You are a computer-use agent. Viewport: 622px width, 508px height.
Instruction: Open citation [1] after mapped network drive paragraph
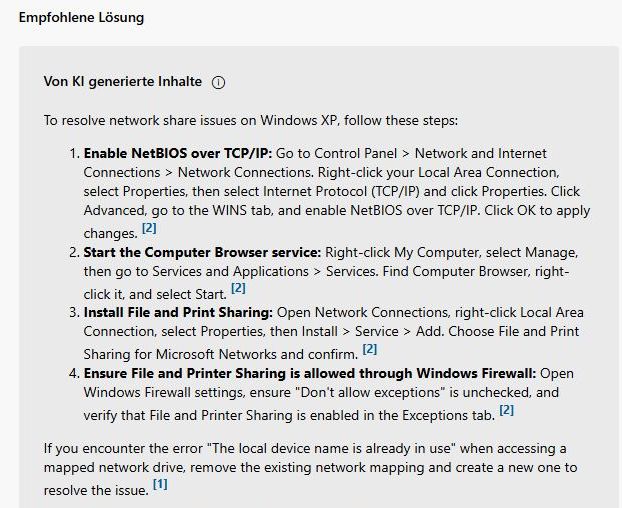coord(160,484)
